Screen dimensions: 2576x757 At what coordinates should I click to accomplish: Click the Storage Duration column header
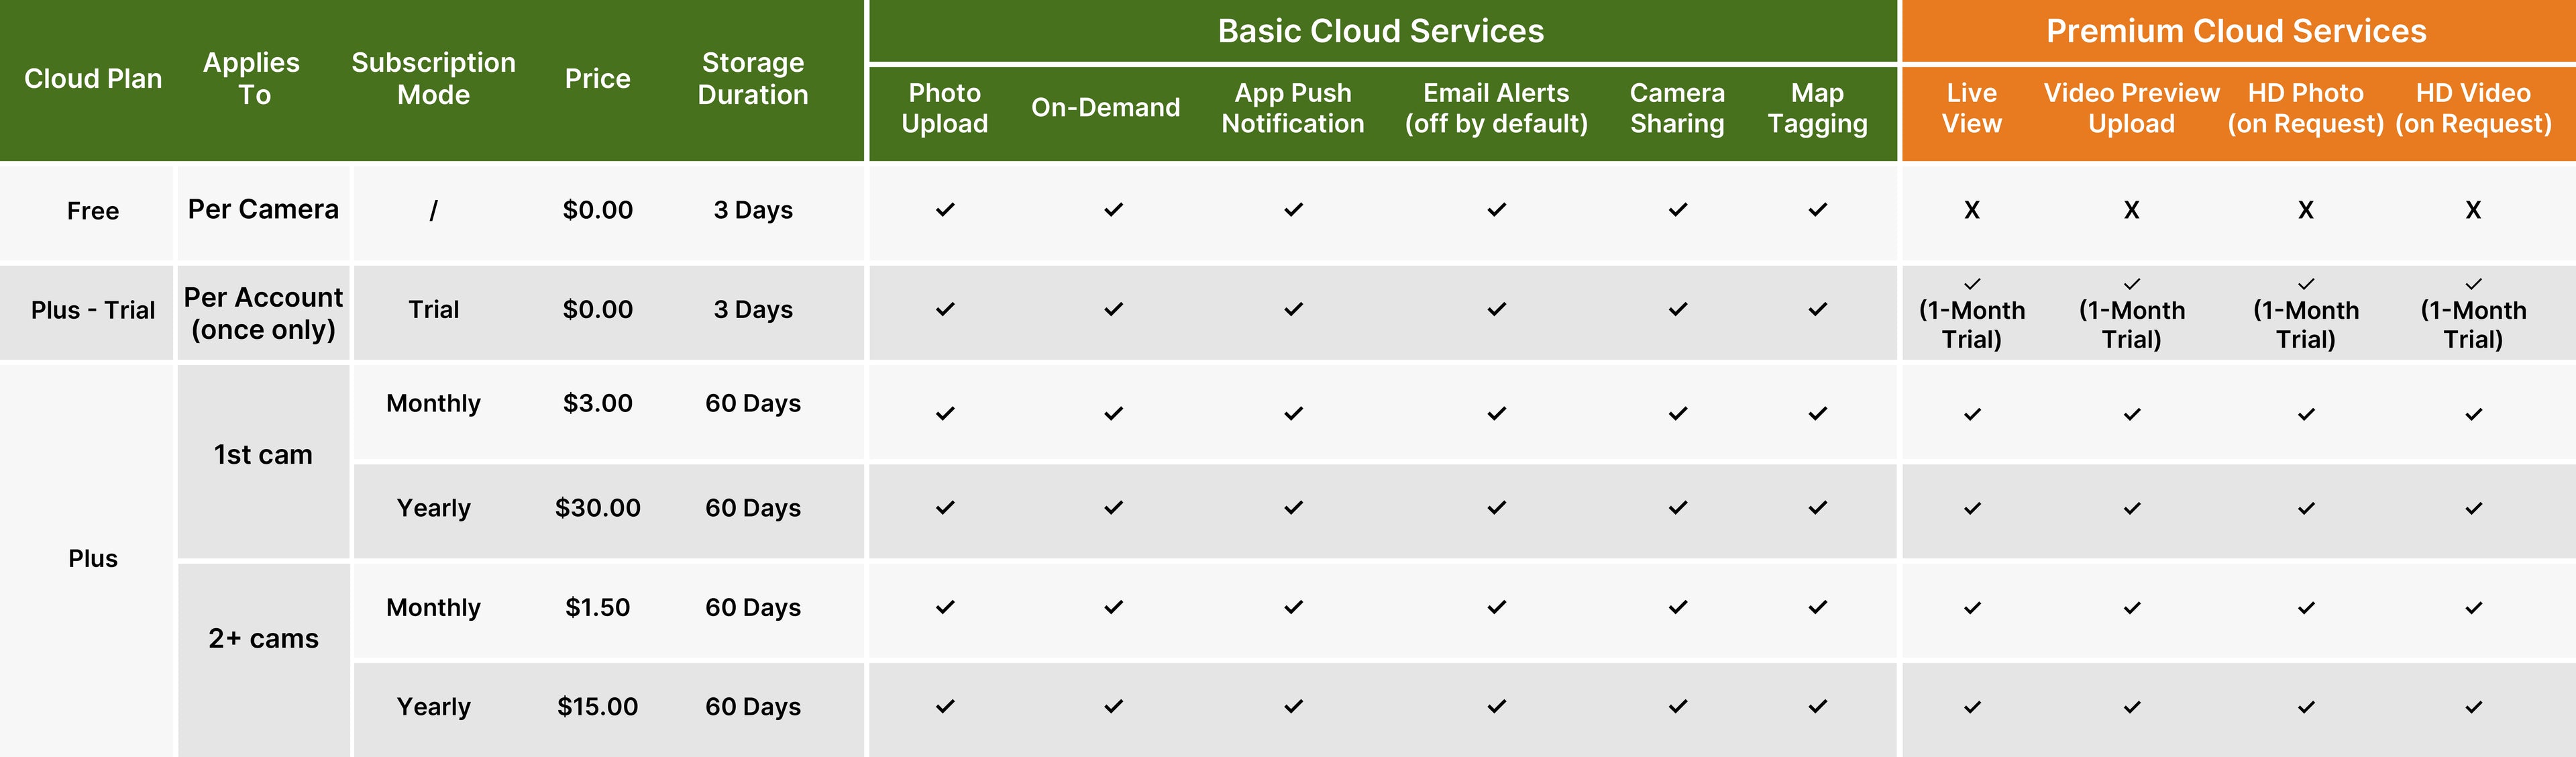[752, 79]
